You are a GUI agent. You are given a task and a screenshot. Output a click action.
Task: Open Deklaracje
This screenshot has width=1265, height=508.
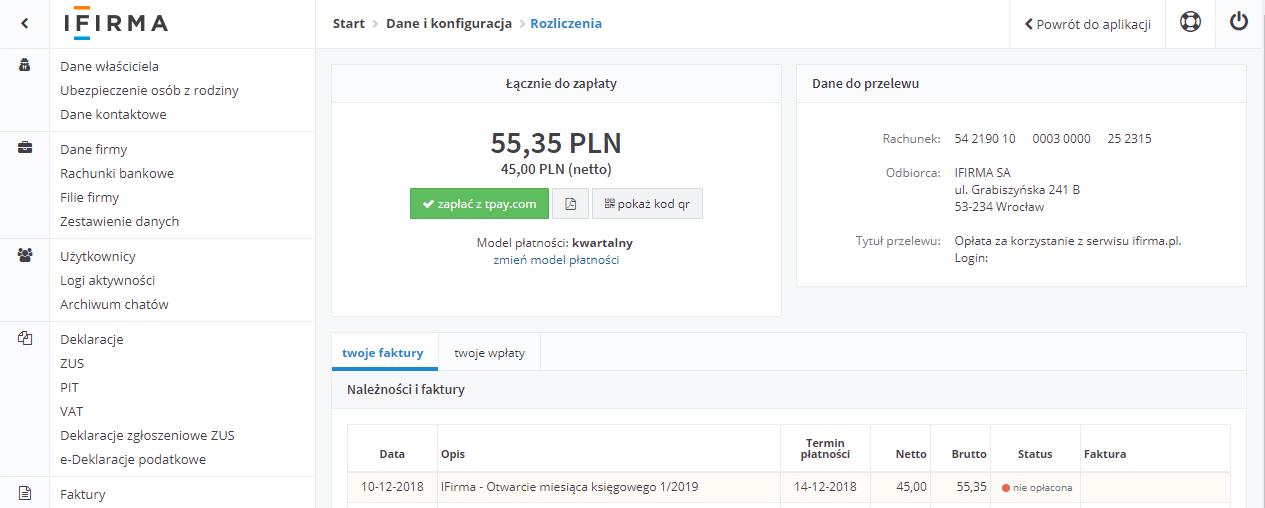pos(91,339)
